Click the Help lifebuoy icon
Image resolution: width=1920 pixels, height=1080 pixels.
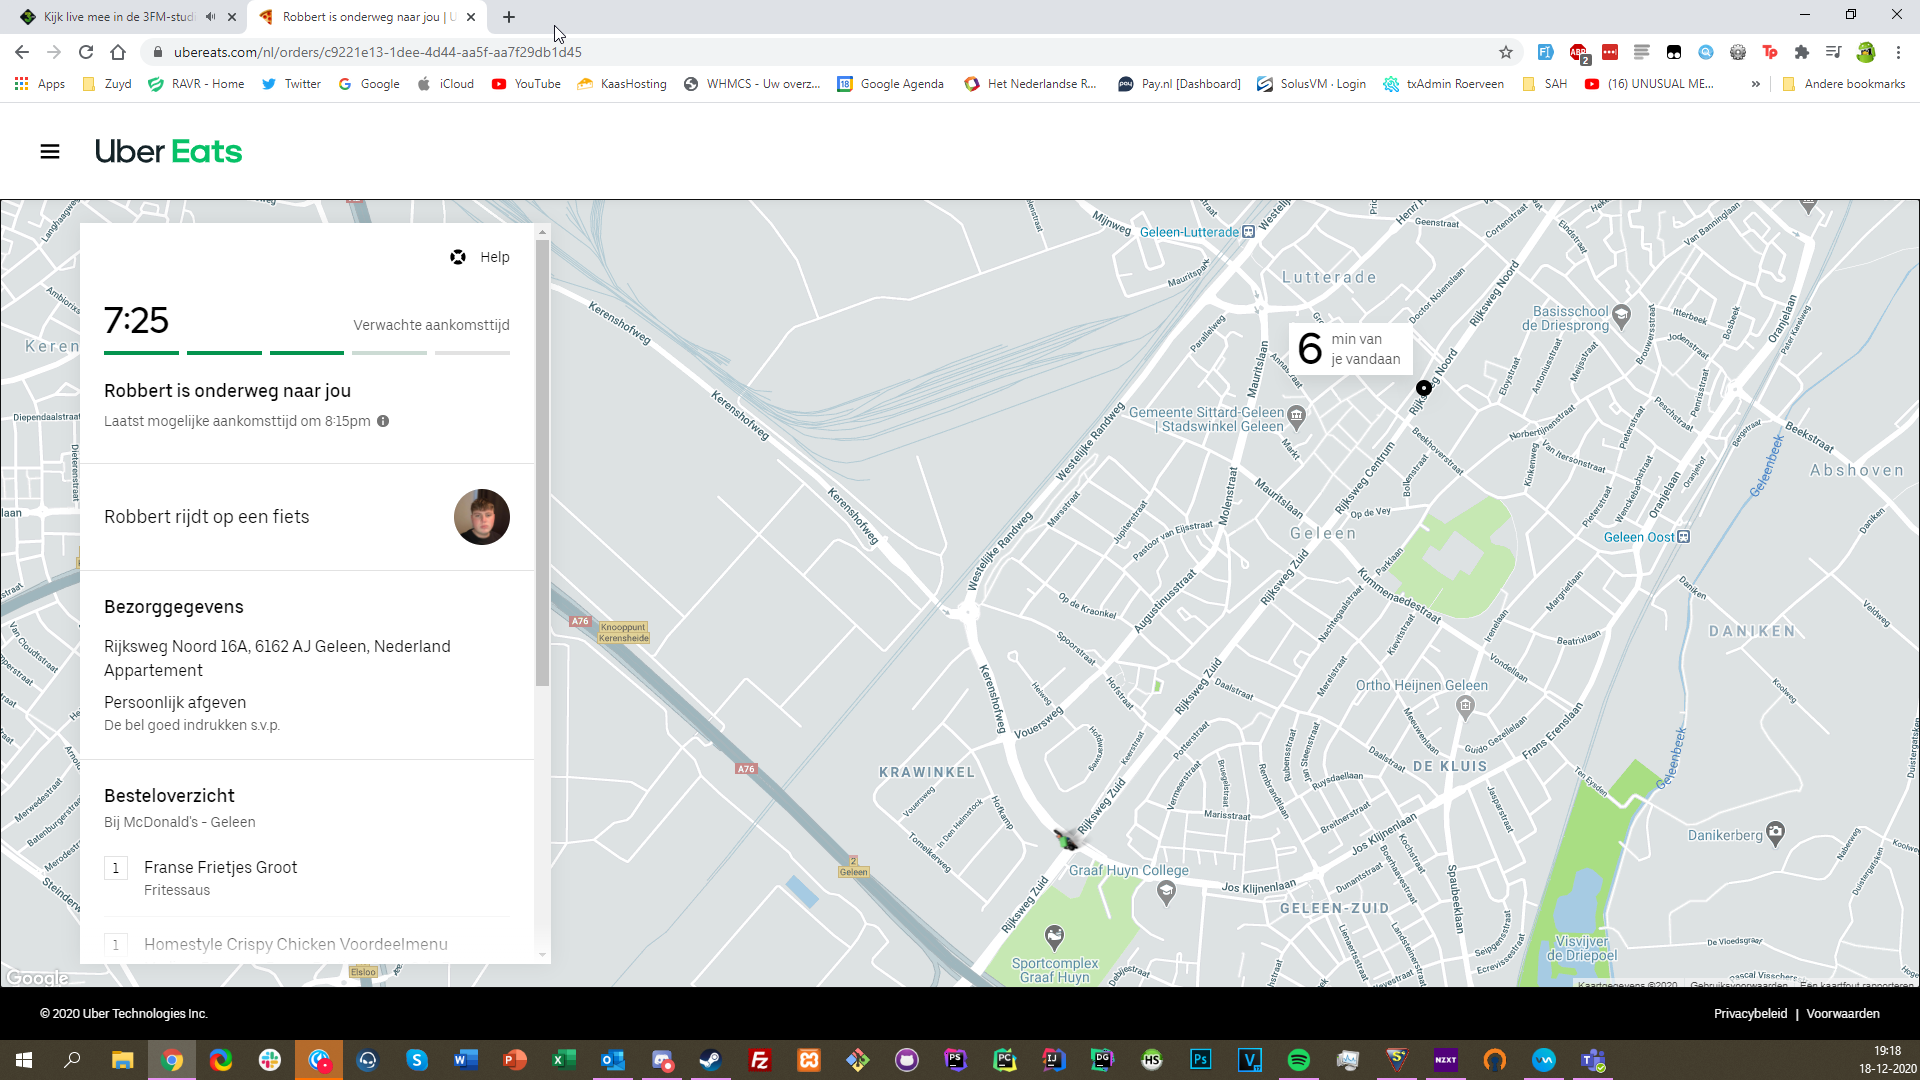click(458, 257)
